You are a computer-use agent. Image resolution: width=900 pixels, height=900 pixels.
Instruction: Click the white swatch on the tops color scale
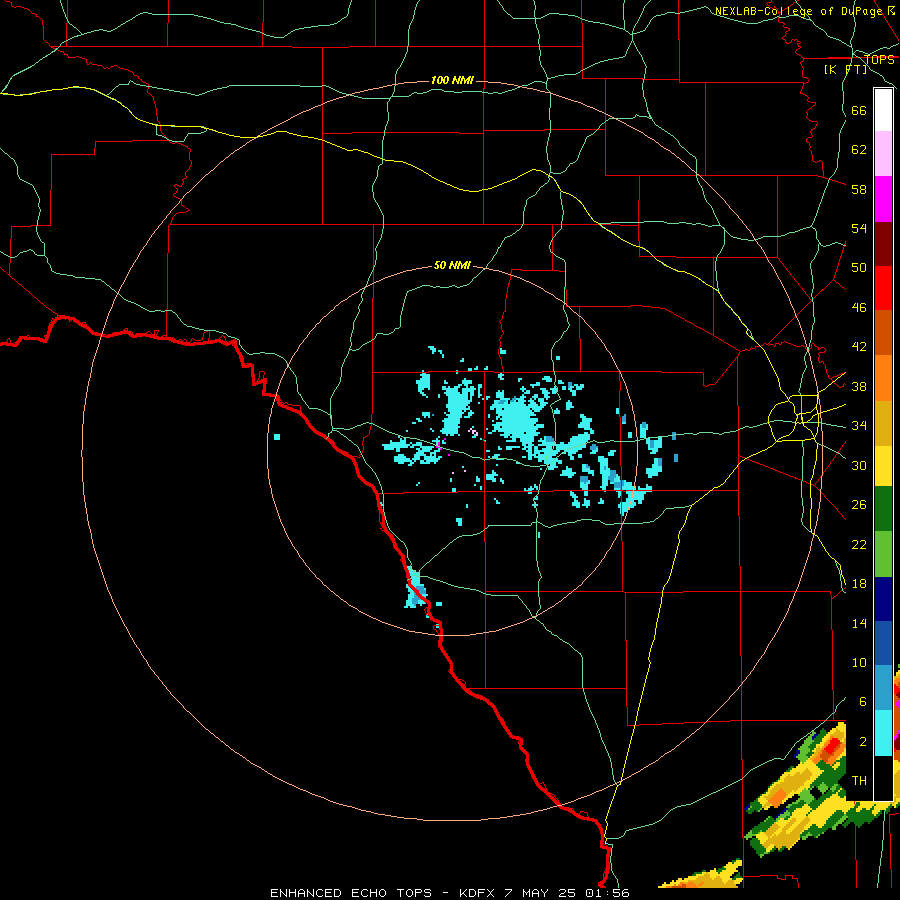[883, 110]
